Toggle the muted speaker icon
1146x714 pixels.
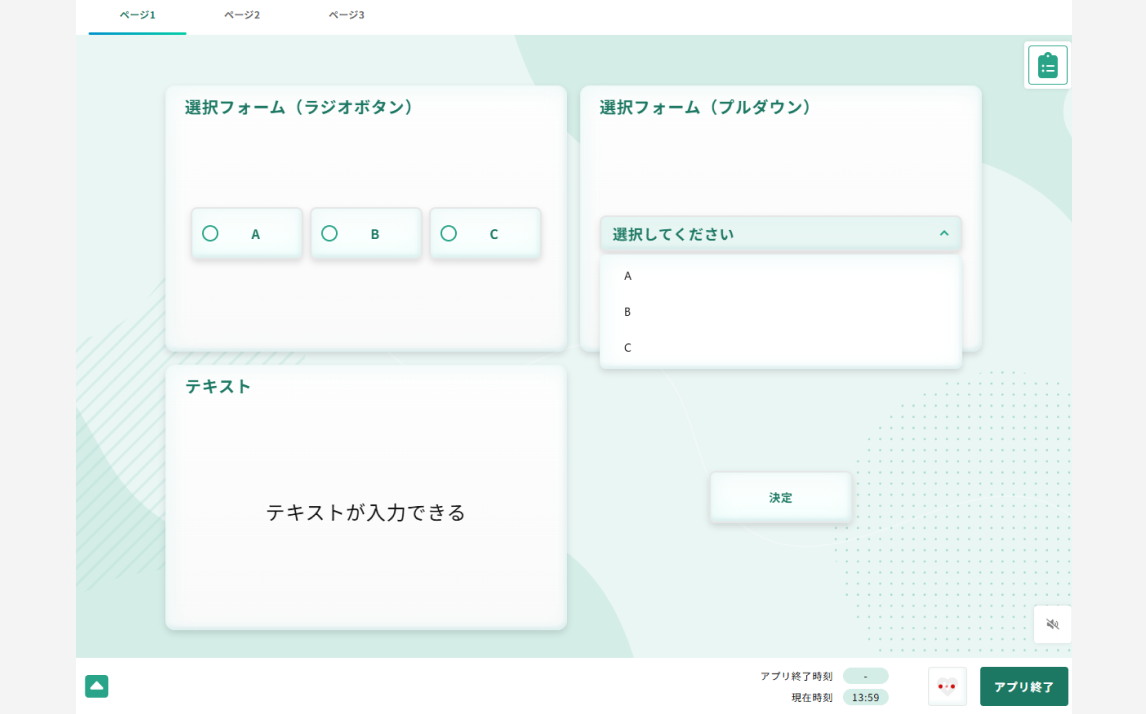coord(1052,624)
